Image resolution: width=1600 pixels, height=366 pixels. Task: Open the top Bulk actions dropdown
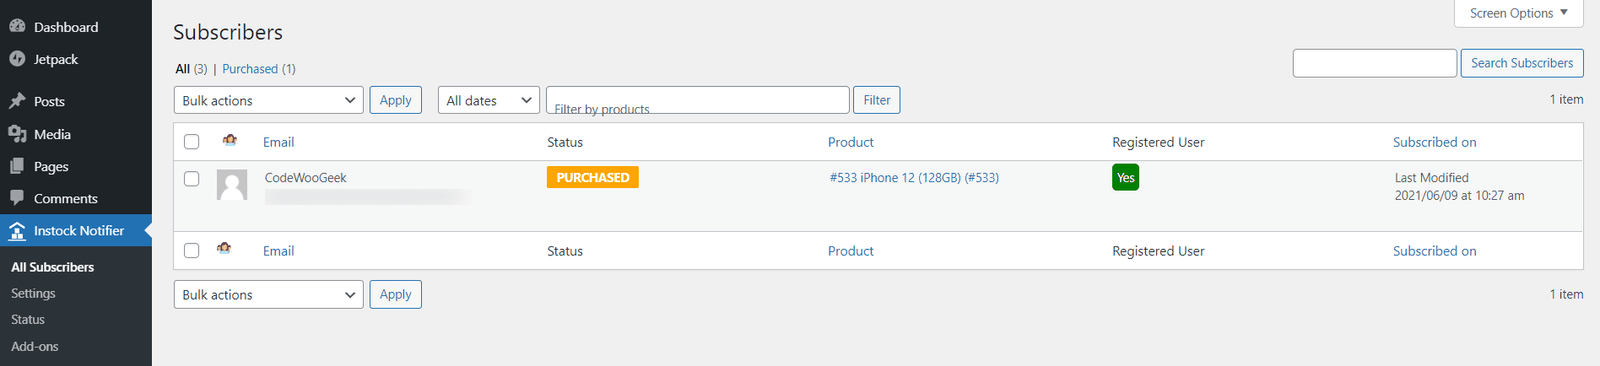tap(268, 100)
